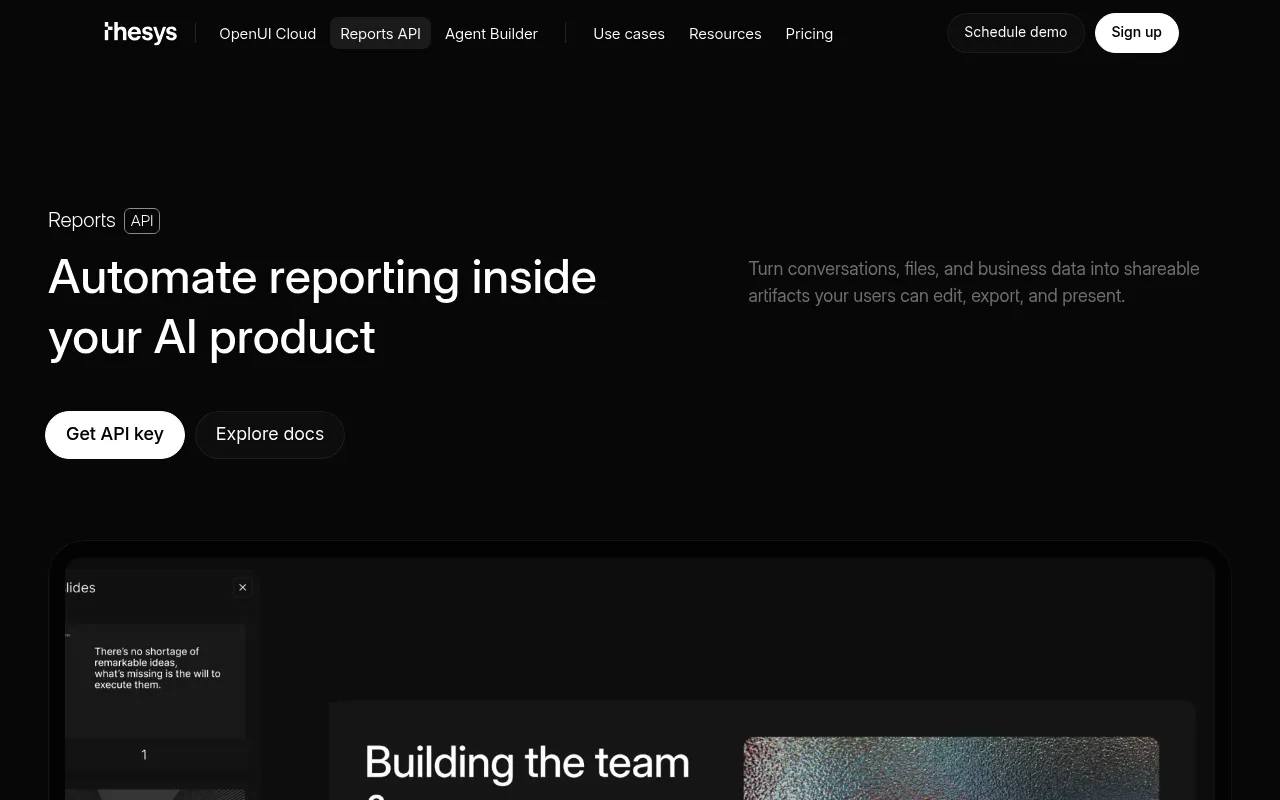Click the 'Turn conversations, files, and business data' description
1280x800 pixels.
974,282
